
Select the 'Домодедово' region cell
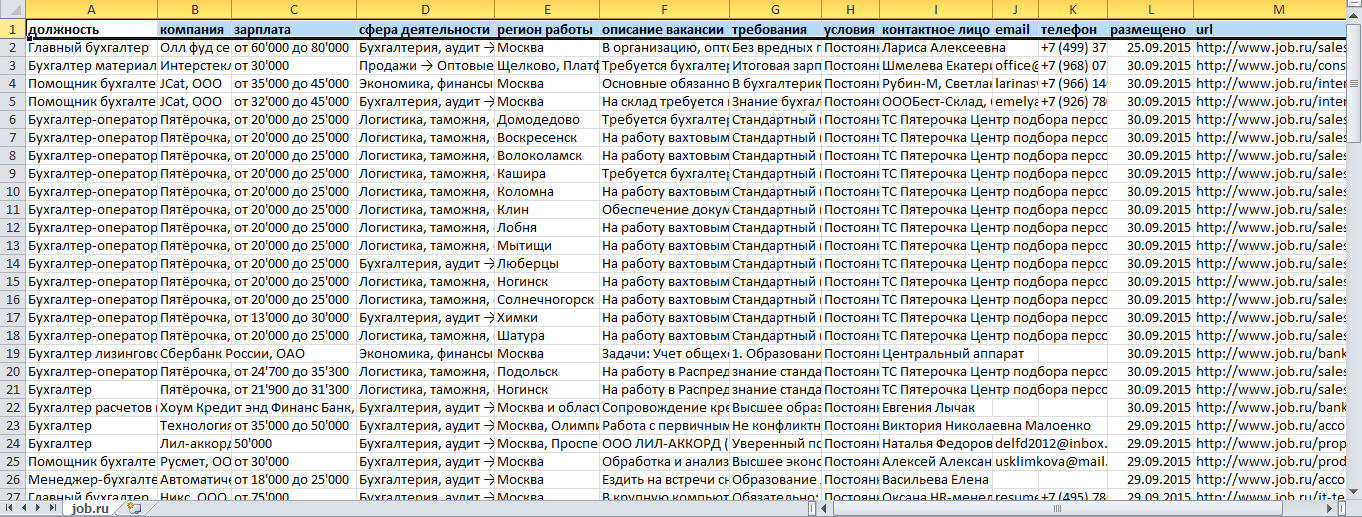(x=547, y=119)
